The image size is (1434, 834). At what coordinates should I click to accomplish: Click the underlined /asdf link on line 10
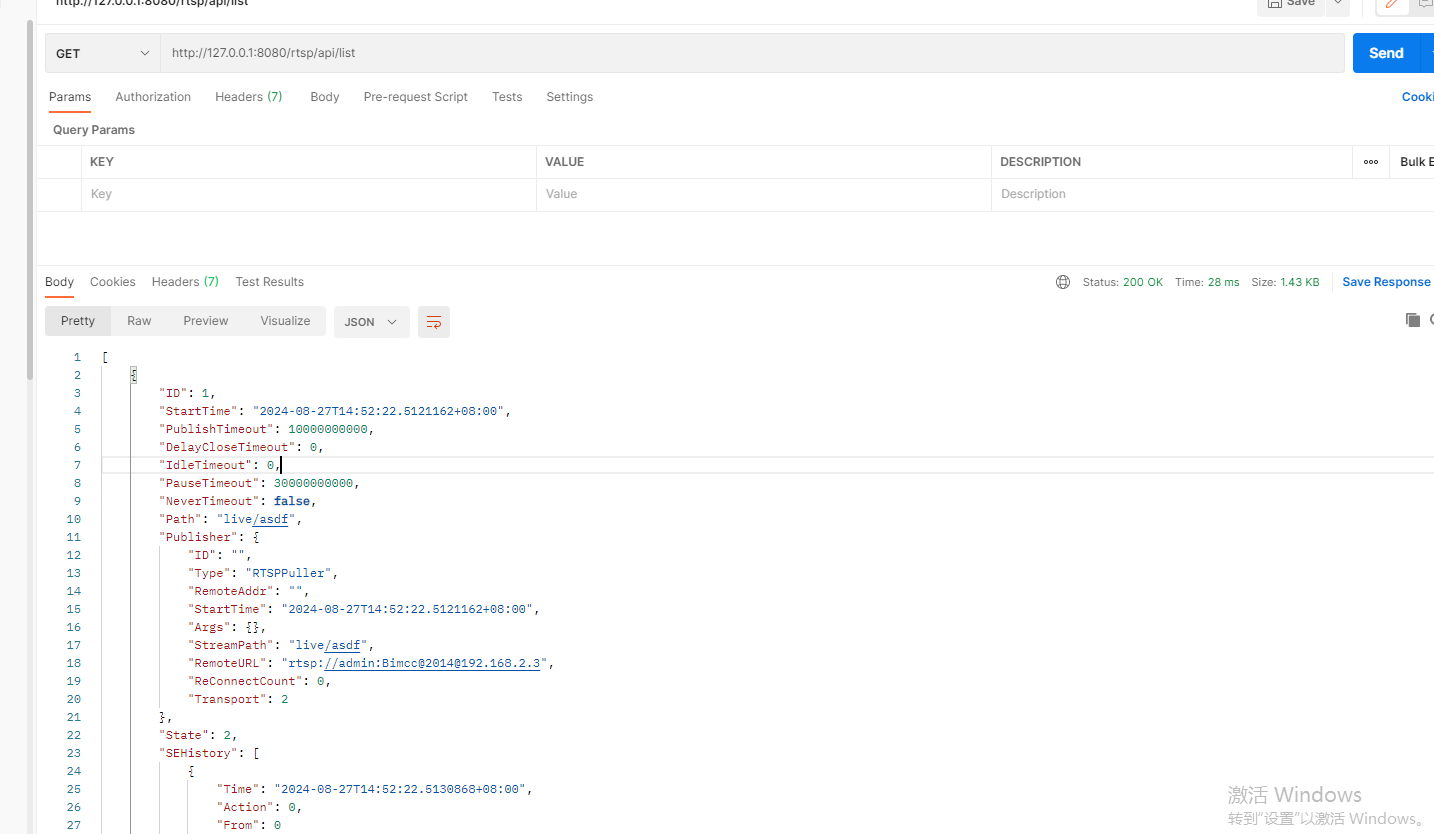tap(270, 519)
